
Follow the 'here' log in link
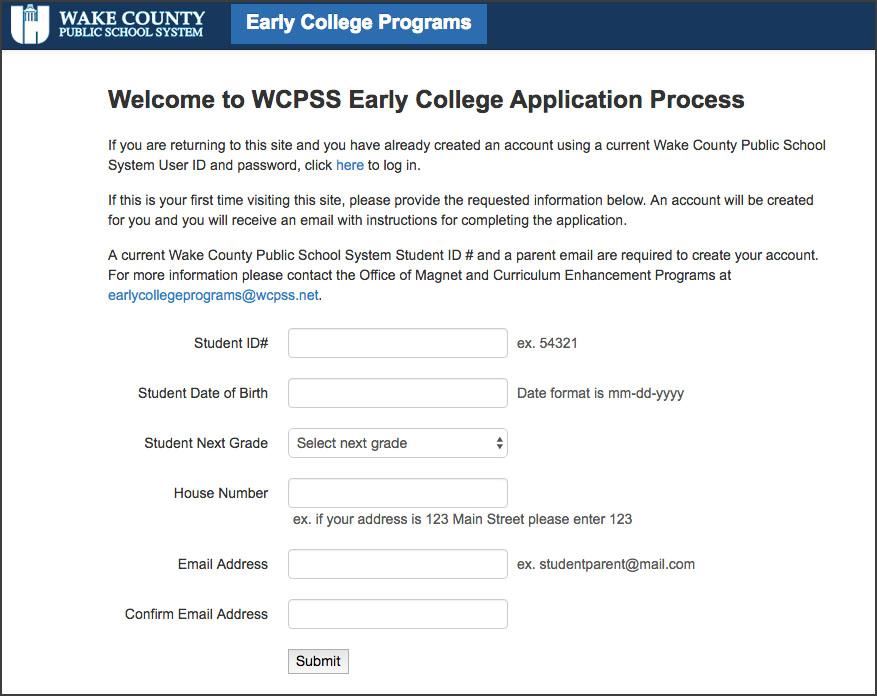350,166
